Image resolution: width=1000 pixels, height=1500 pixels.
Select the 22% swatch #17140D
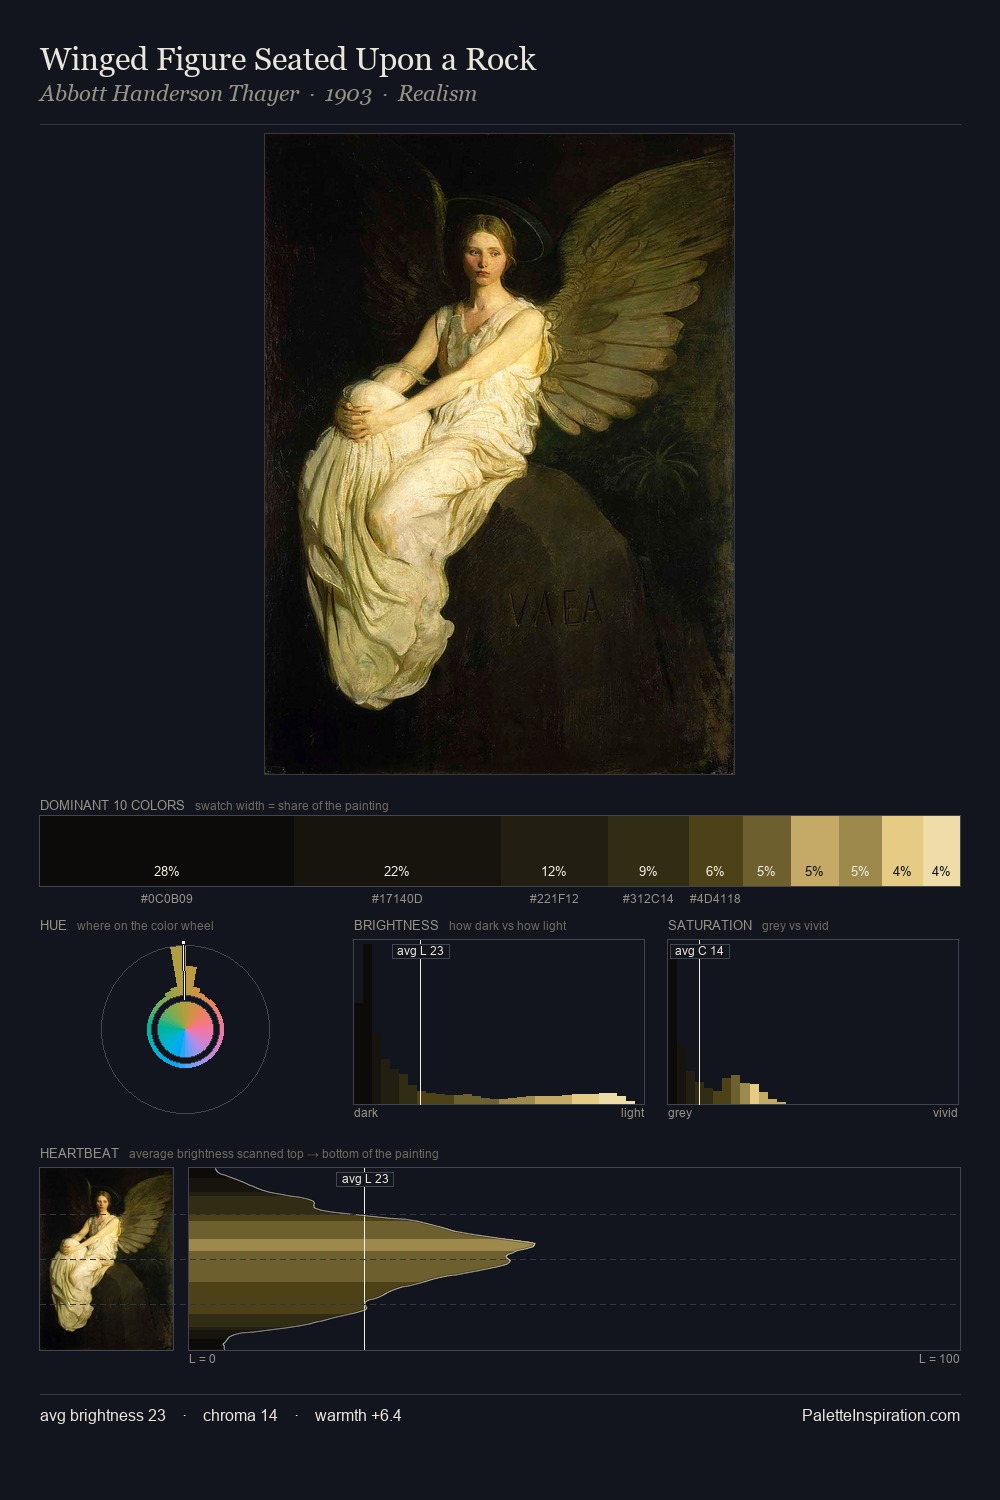397,851
